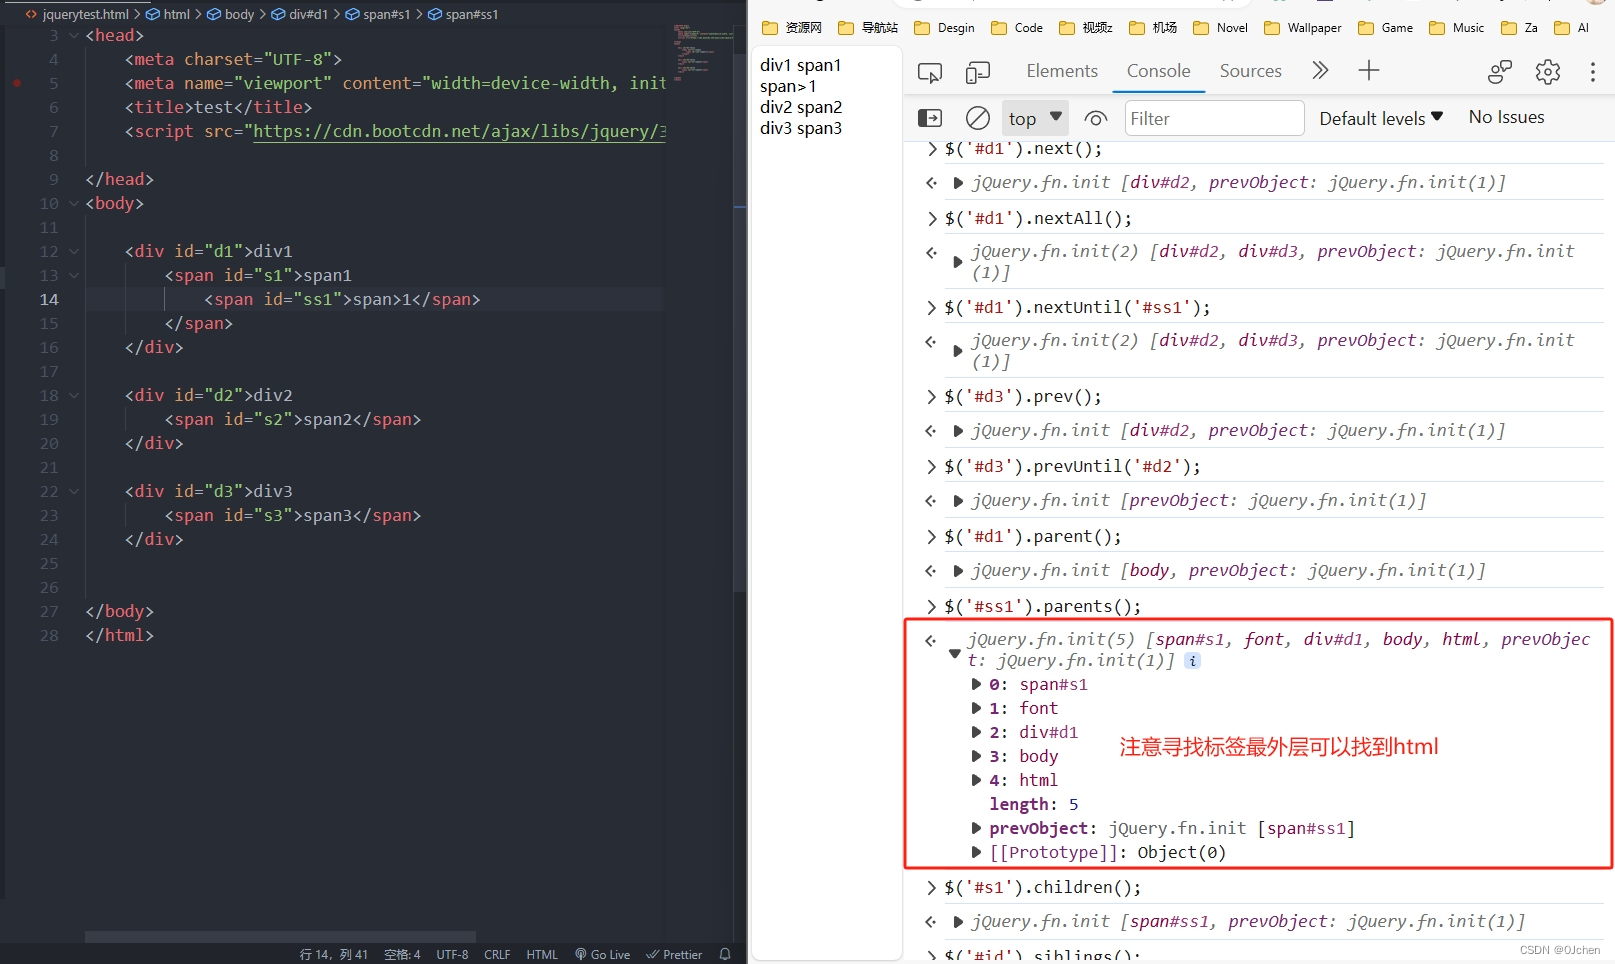Open the notifications bell in the status bar
Viewport: 1615px width, 964px height.
click(725, 954)
